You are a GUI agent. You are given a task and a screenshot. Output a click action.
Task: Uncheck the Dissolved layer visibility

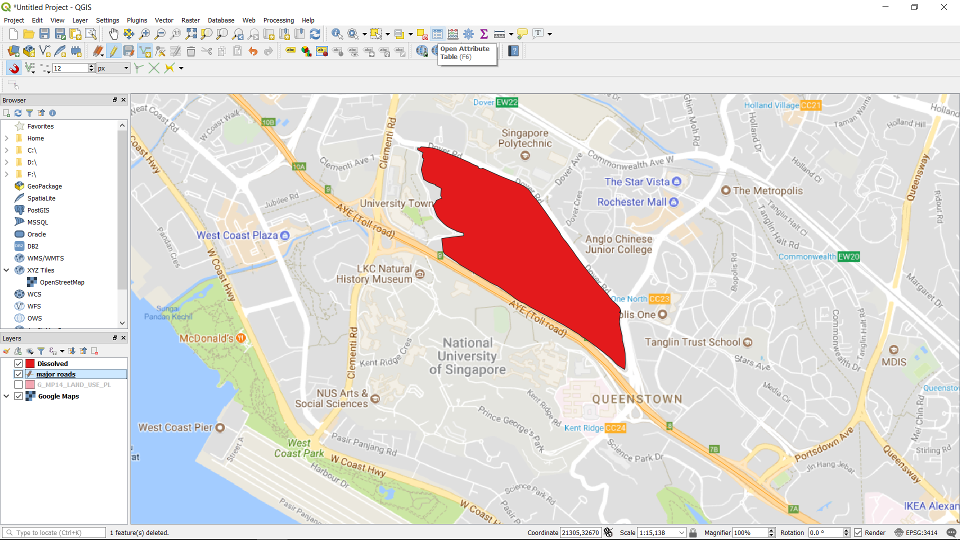pyautogui.click(x=18, y=363)
